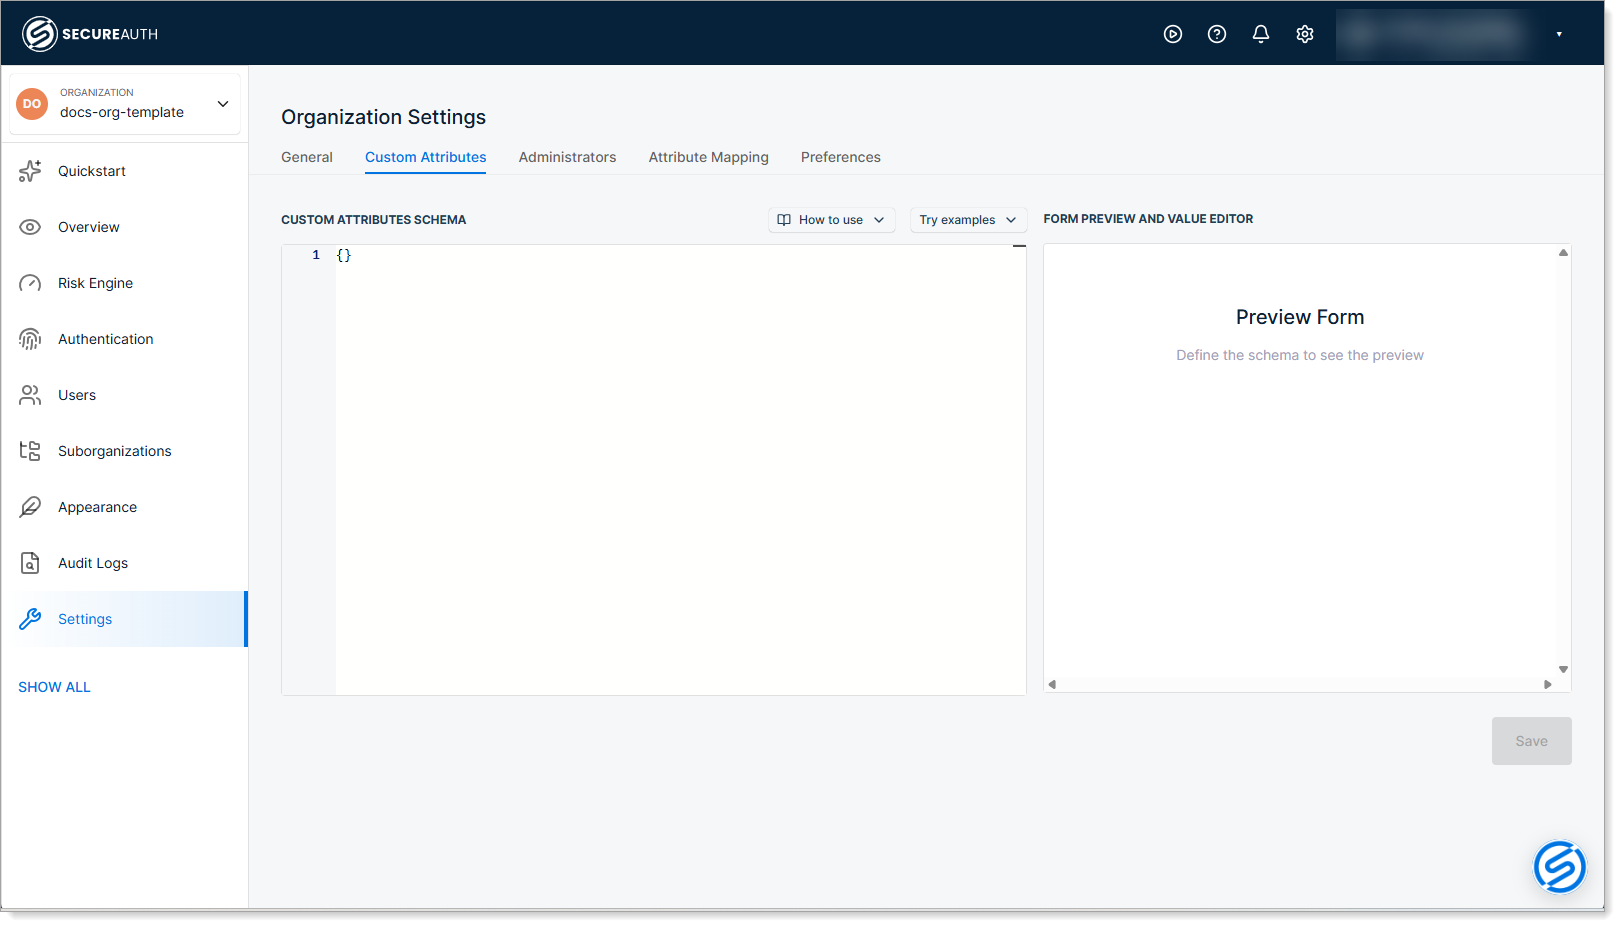
Task: Open the gear settings icon in the top bar
Action: 1304,33
